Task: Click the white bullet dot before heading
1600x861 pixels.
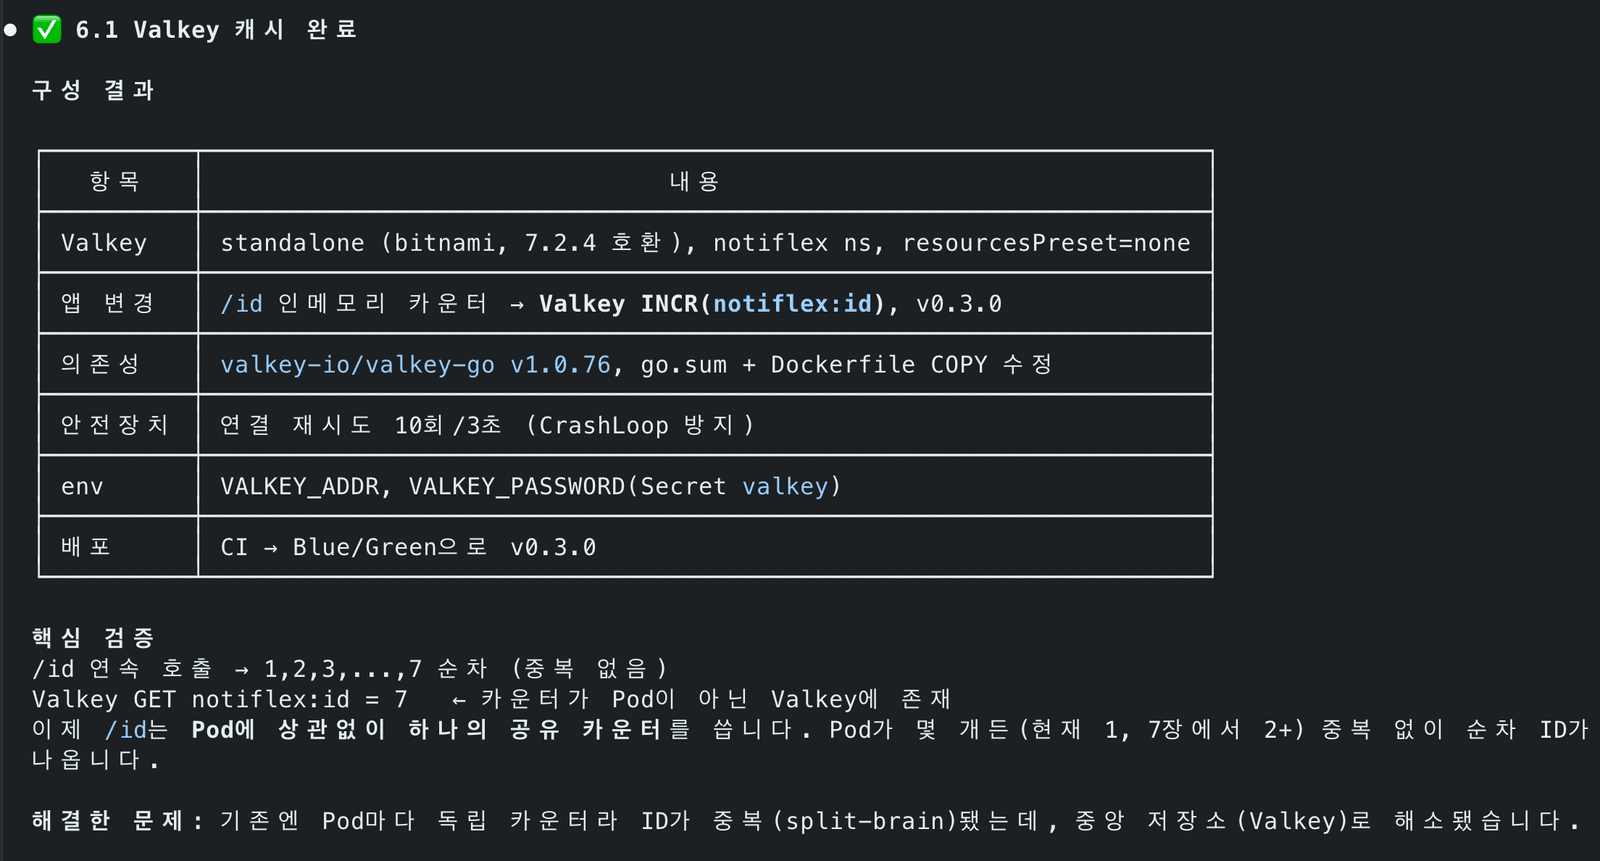Action: point(11,30)
